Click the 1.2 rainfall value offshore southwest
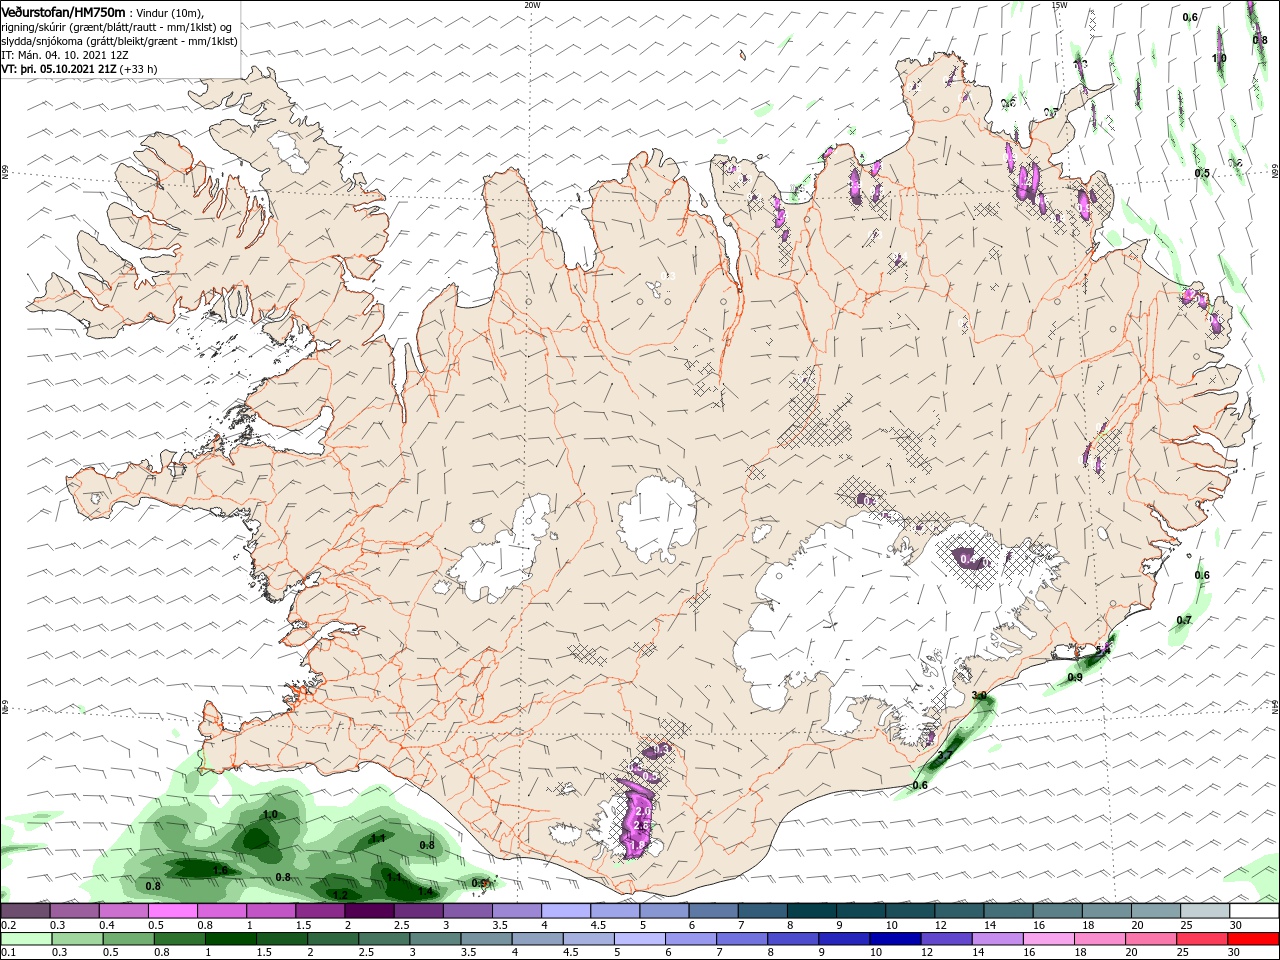Screen dimensions: 1280x960 (x=339, y=894)
